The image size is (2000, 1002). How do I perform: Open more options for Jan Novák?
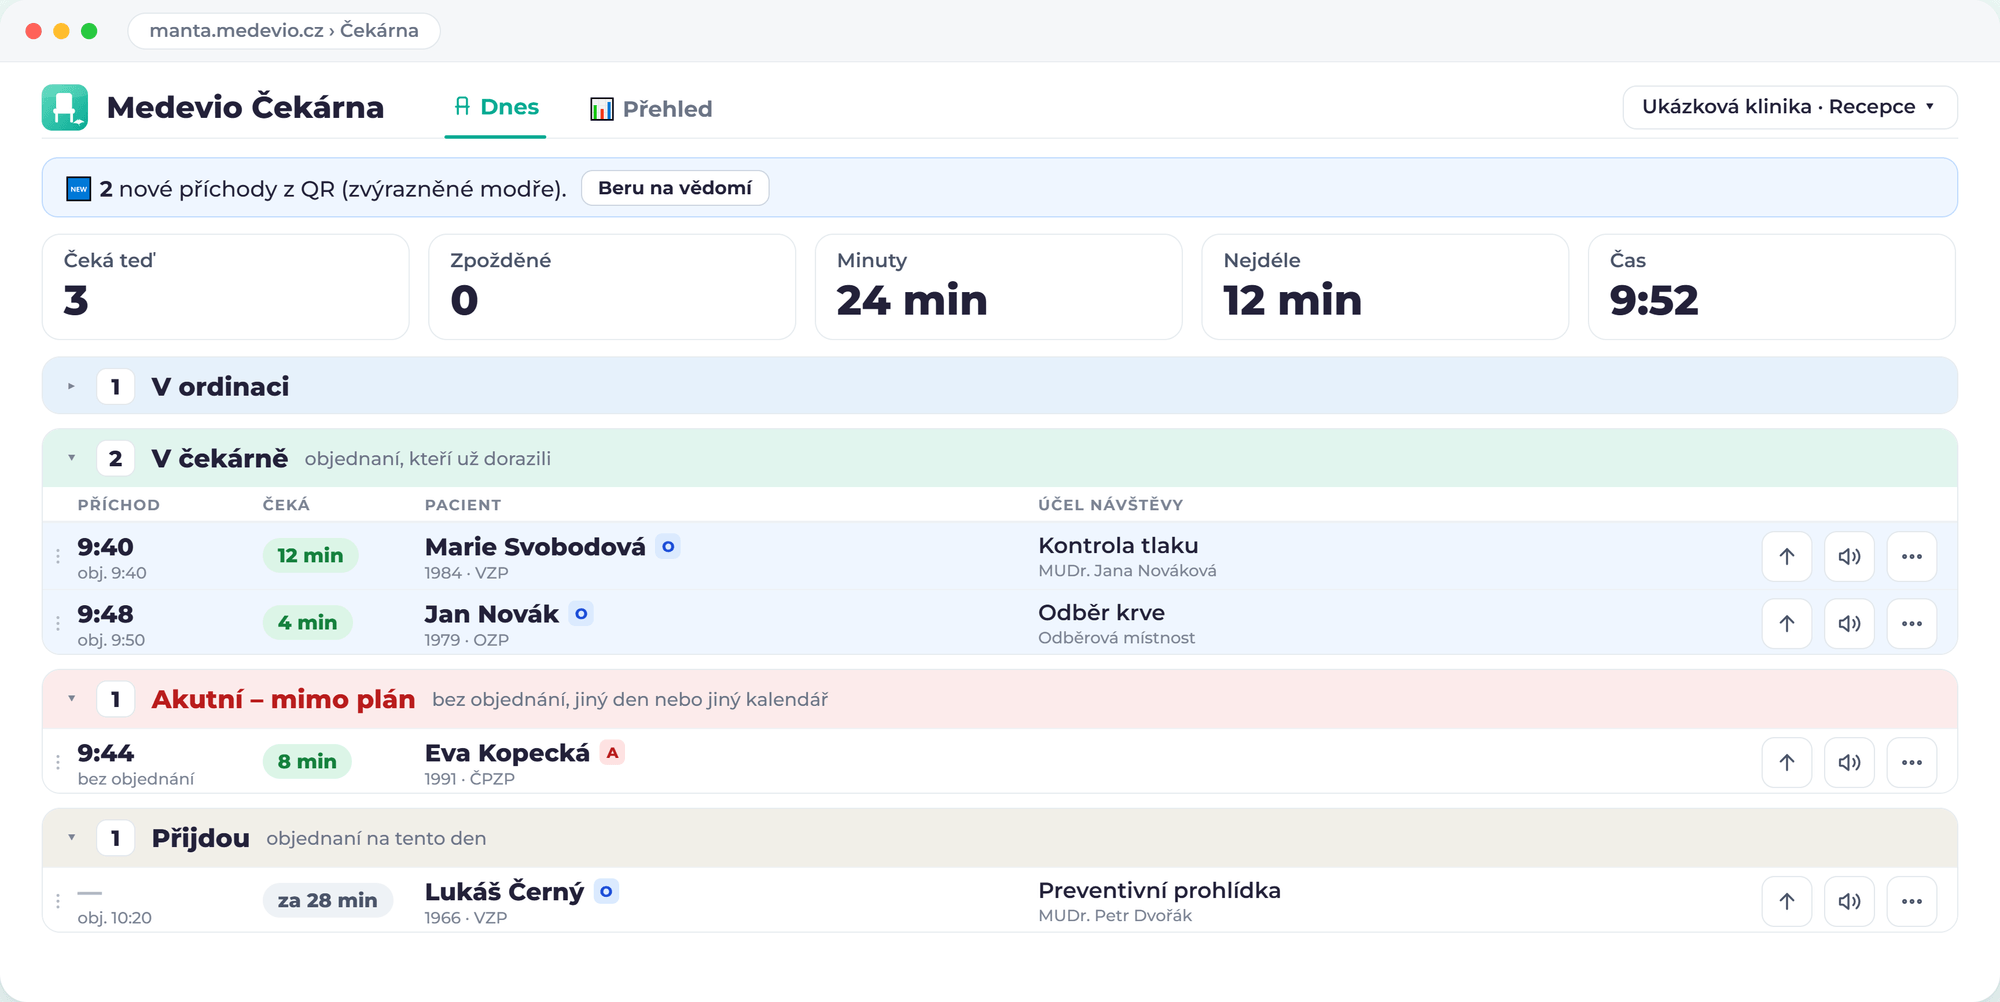[1912, 624]
